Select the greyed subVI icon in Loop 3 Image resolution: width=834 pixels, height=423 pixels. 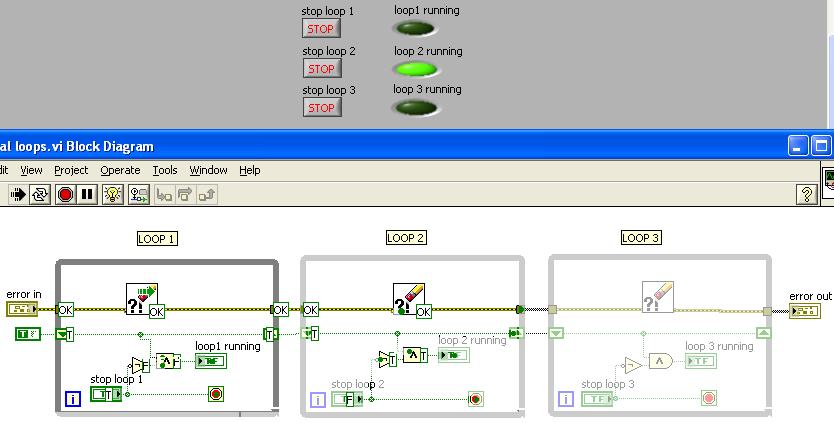click(658, 297)
